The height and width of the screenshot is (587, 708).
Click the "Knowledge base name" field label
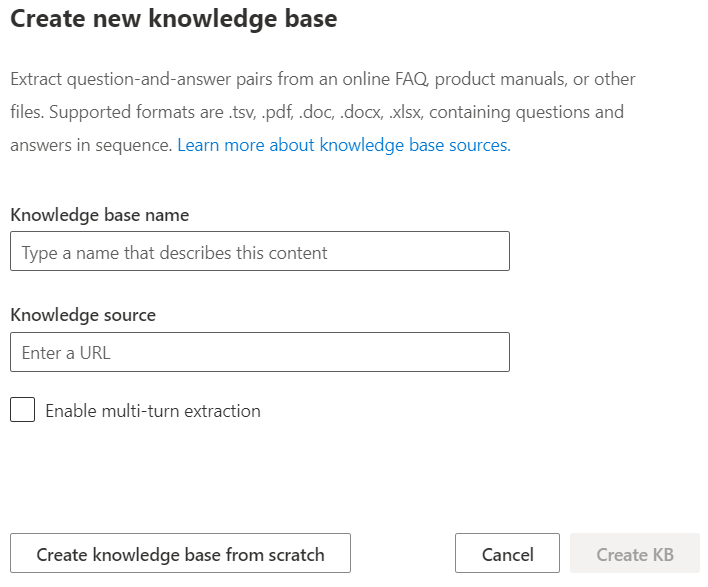pos(99,215)
